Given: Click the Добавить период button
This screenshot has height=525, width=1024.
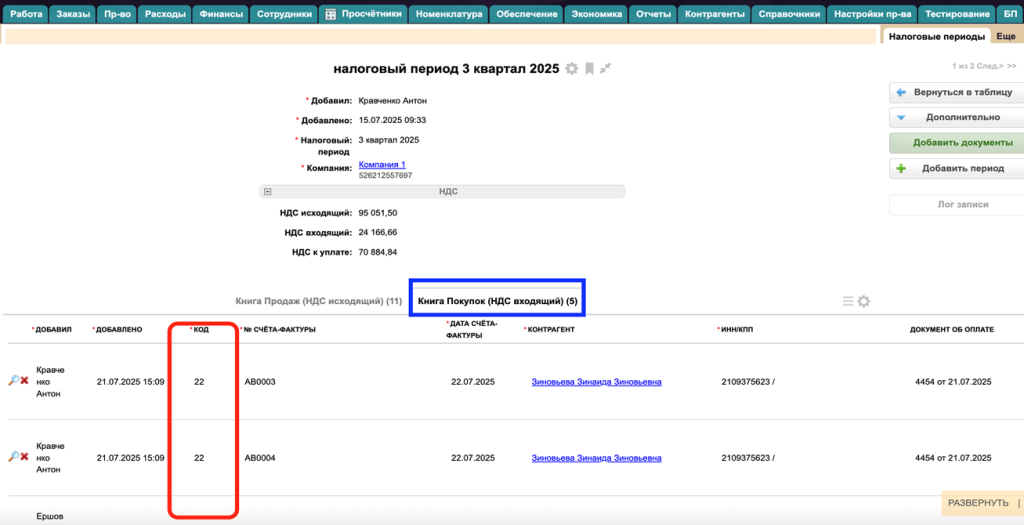Looking at the screenshot, I should pyautogui.click(x=956, y=169).
